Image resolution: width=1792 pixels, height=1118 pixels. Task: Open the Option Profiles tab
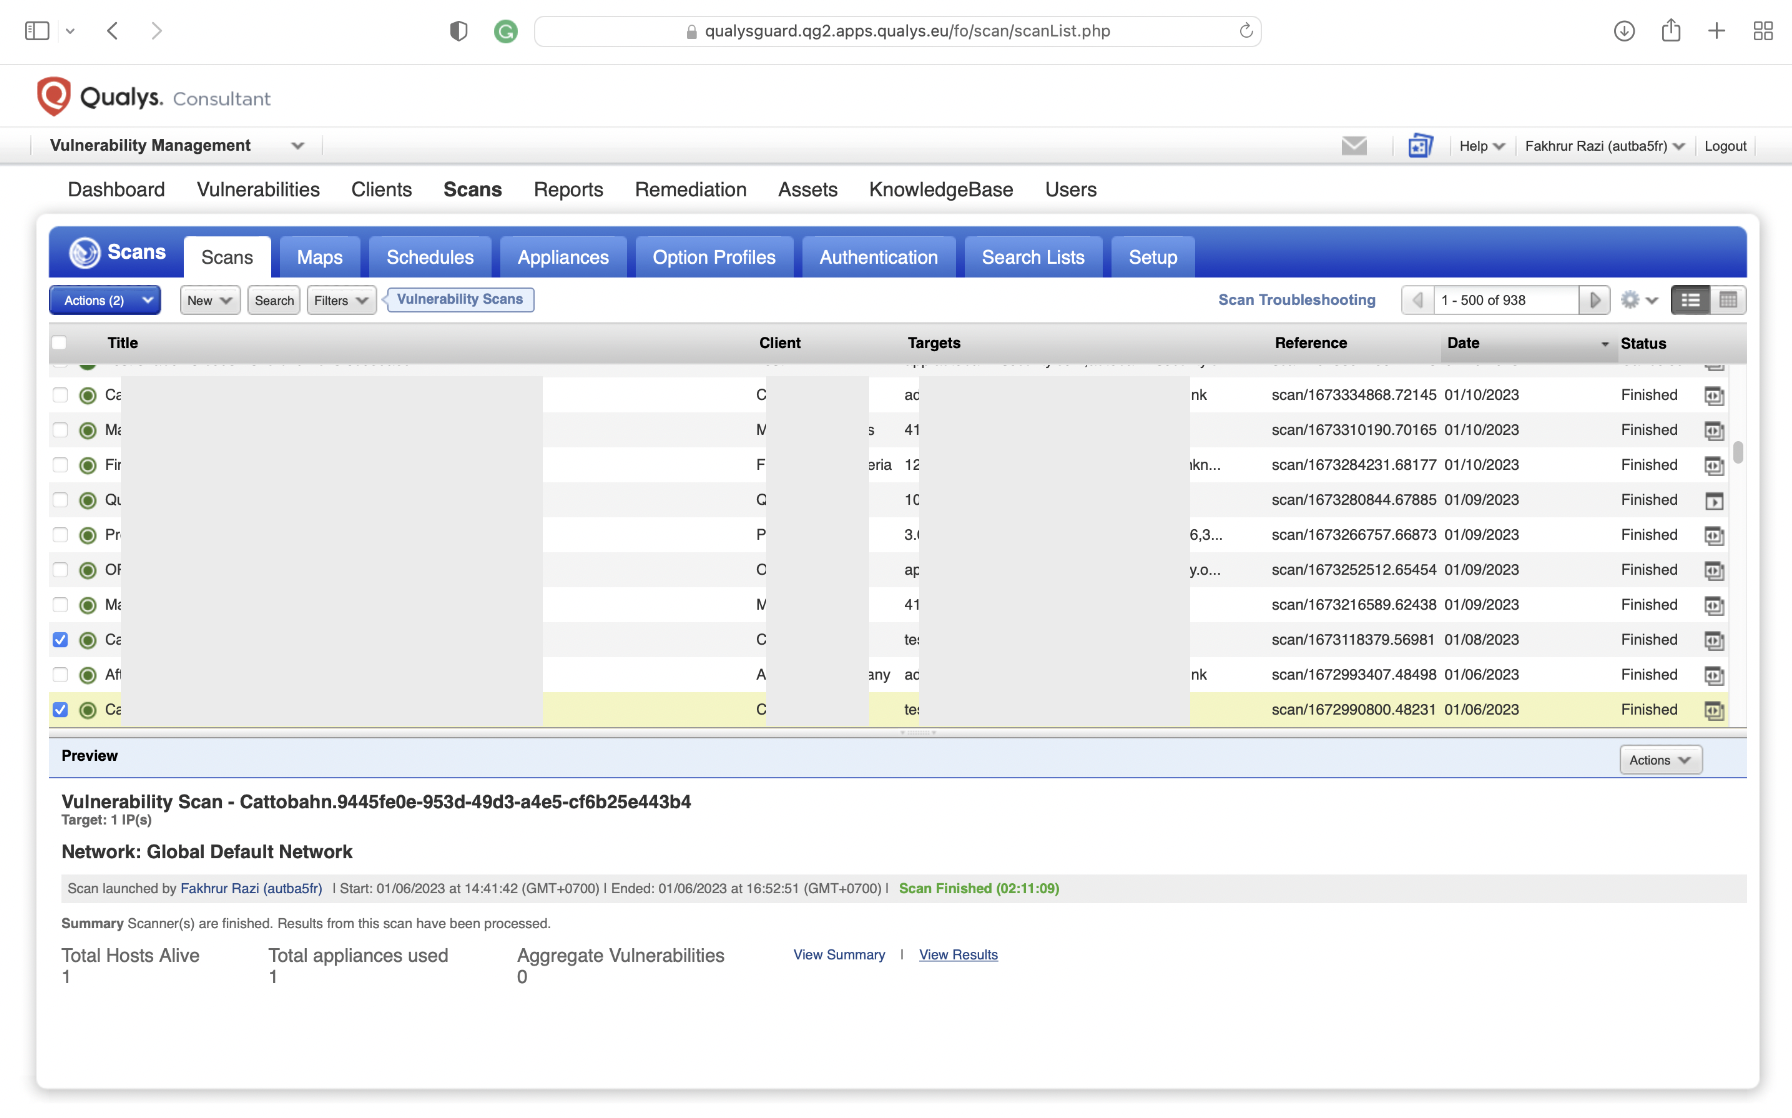714,257
